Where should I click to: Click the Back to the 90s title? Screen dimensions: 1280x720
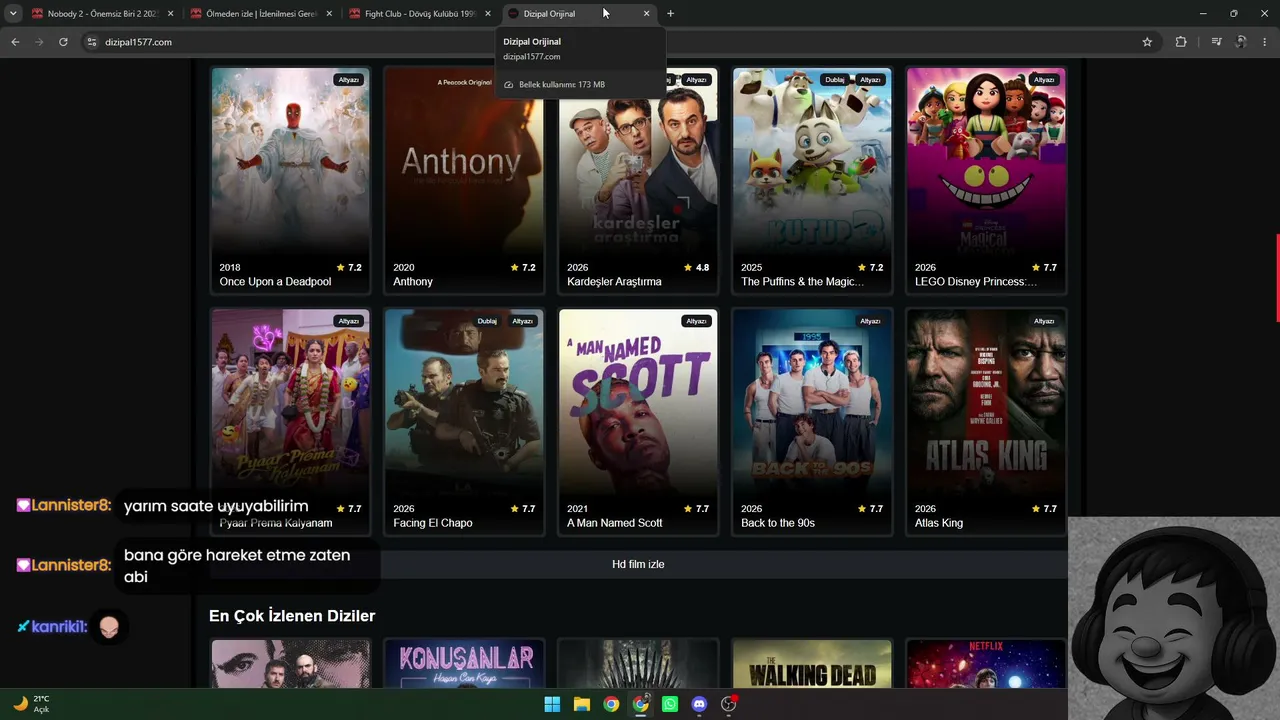[x=778, y=523]
